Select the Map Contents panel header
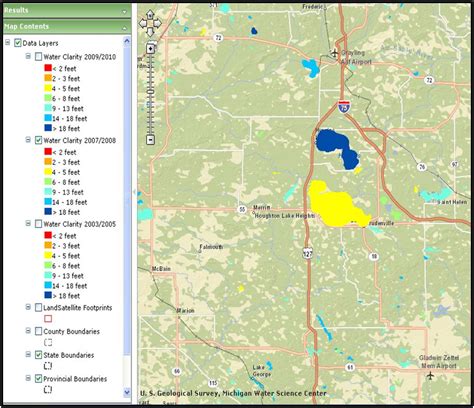474x408 pixels. [67, 27]
